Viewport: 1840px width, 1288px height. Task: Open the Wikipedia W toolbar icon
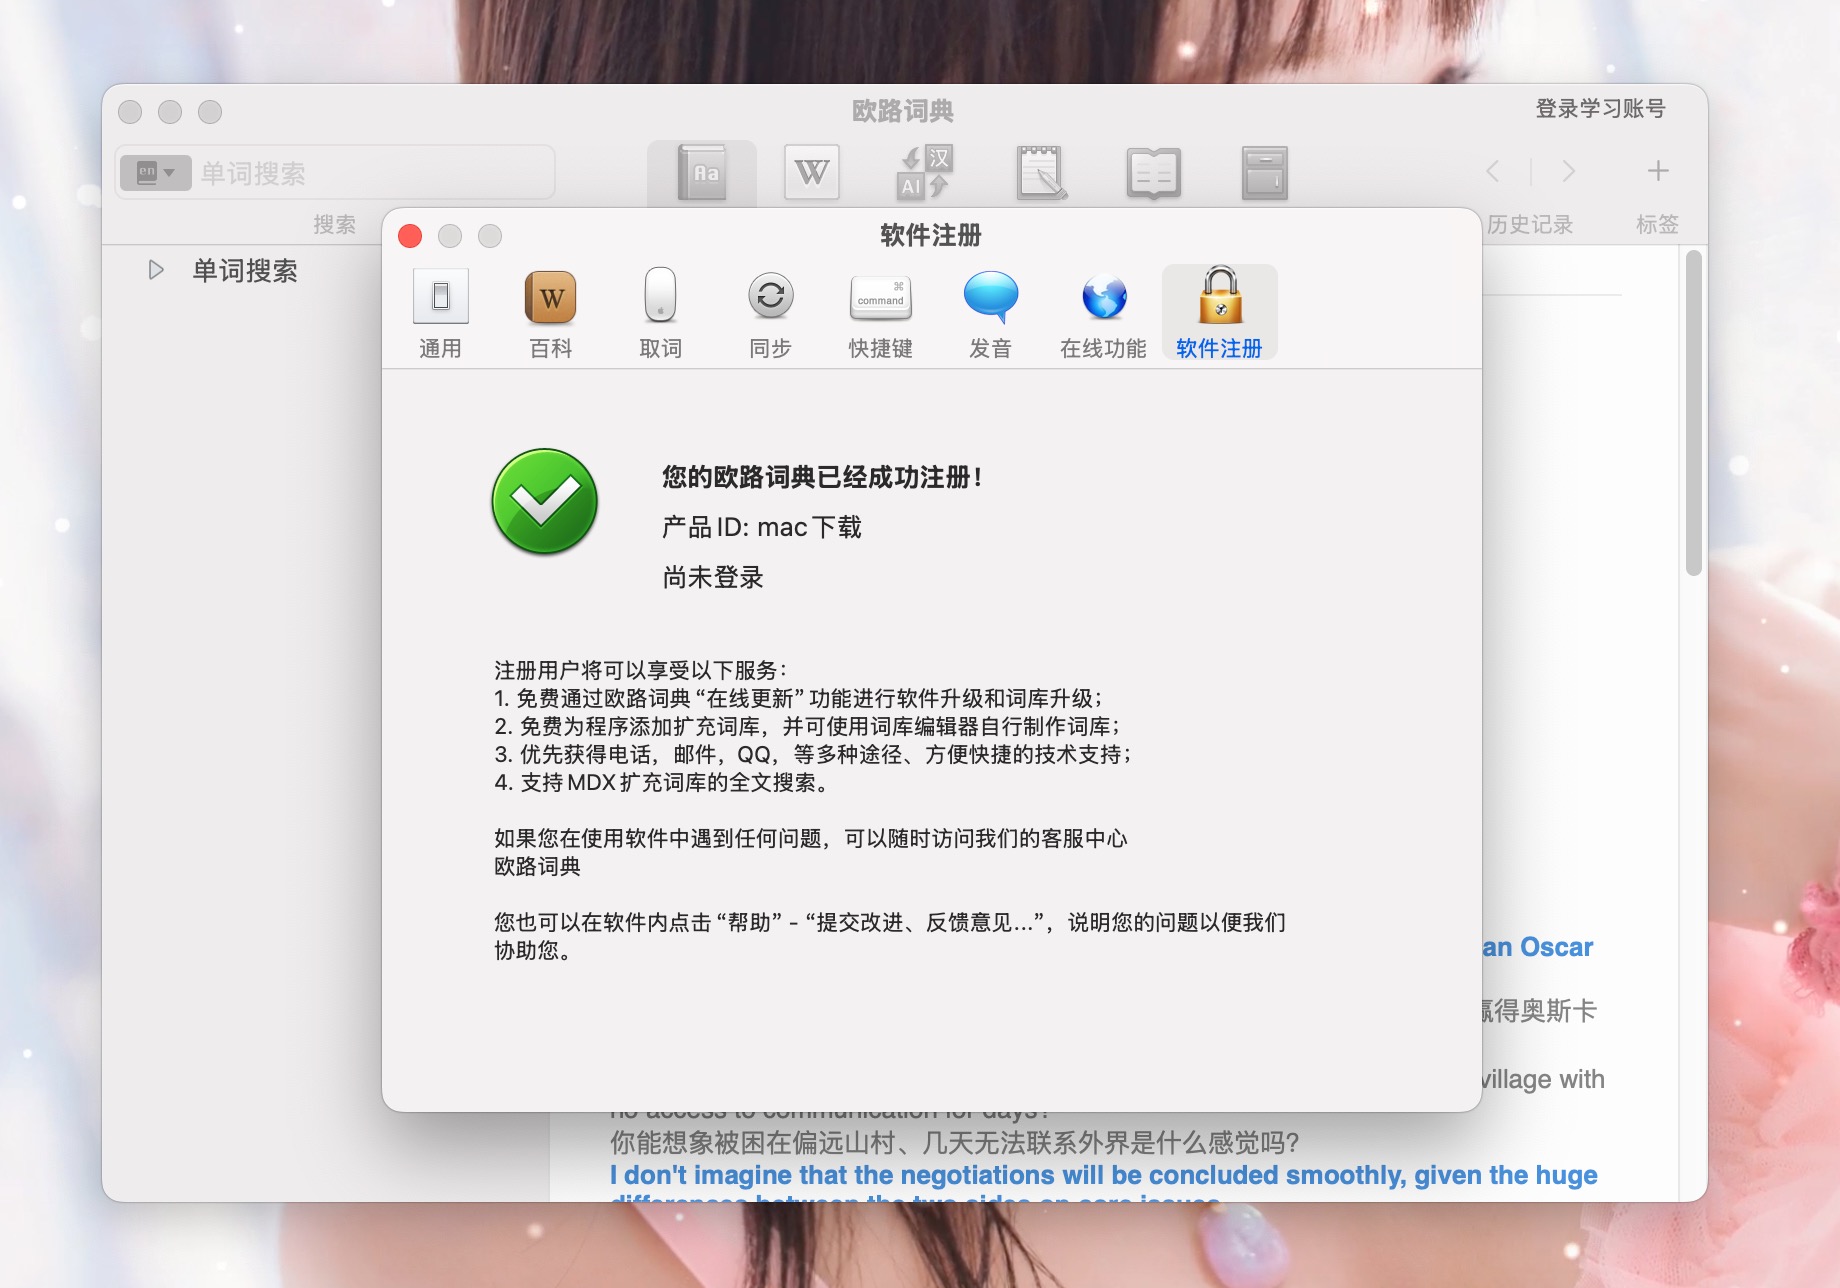click(x=811, y=173)
